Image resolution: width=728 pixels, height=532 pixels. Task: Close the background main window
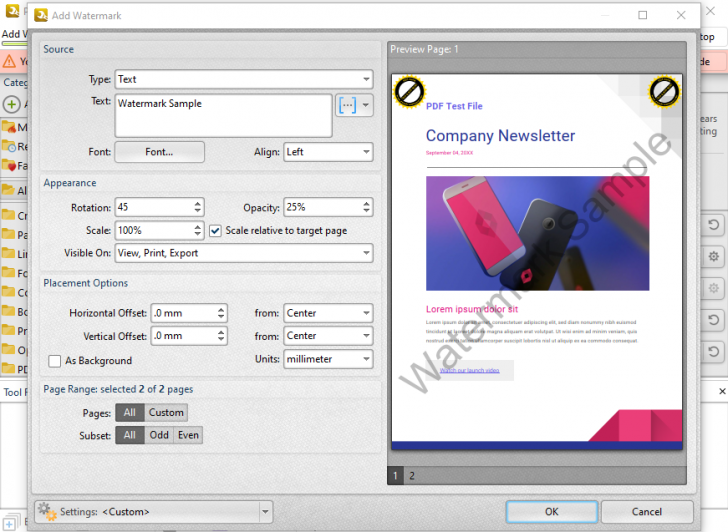pos(710,11)
